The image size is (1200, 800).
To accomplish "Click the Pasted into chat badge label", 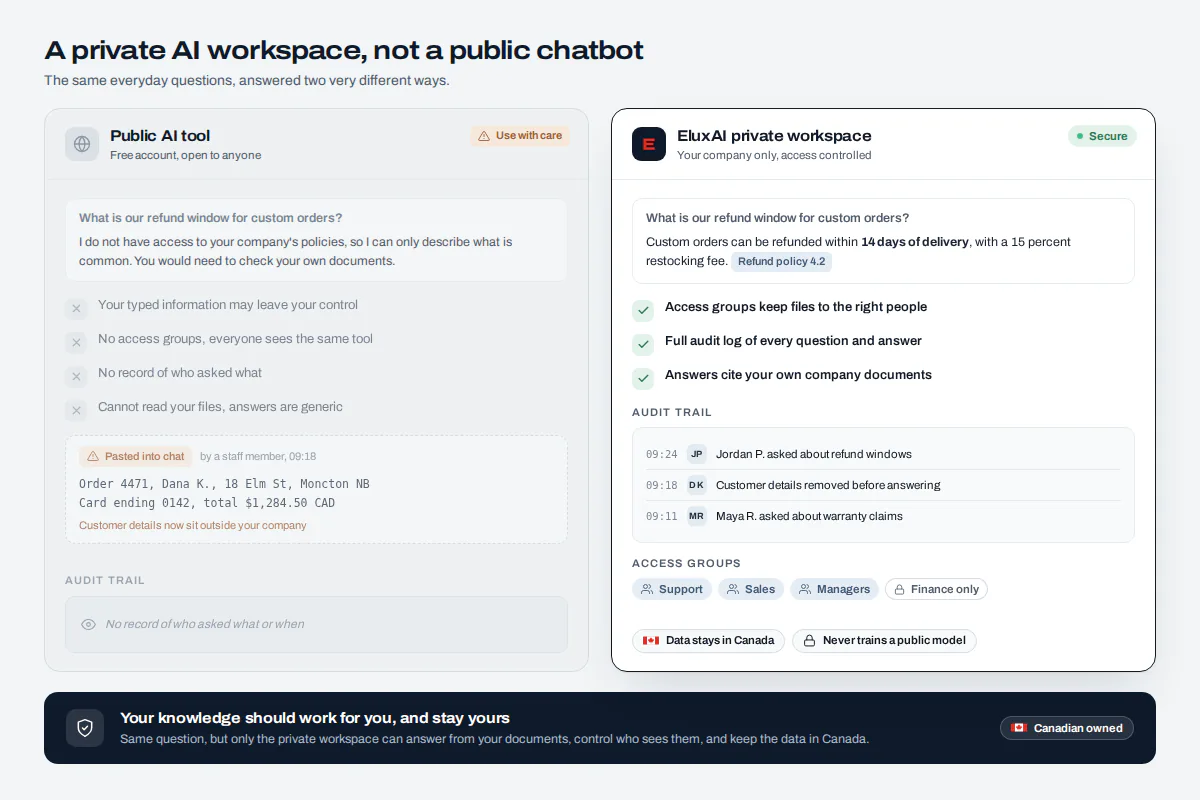I will [145, 457].
